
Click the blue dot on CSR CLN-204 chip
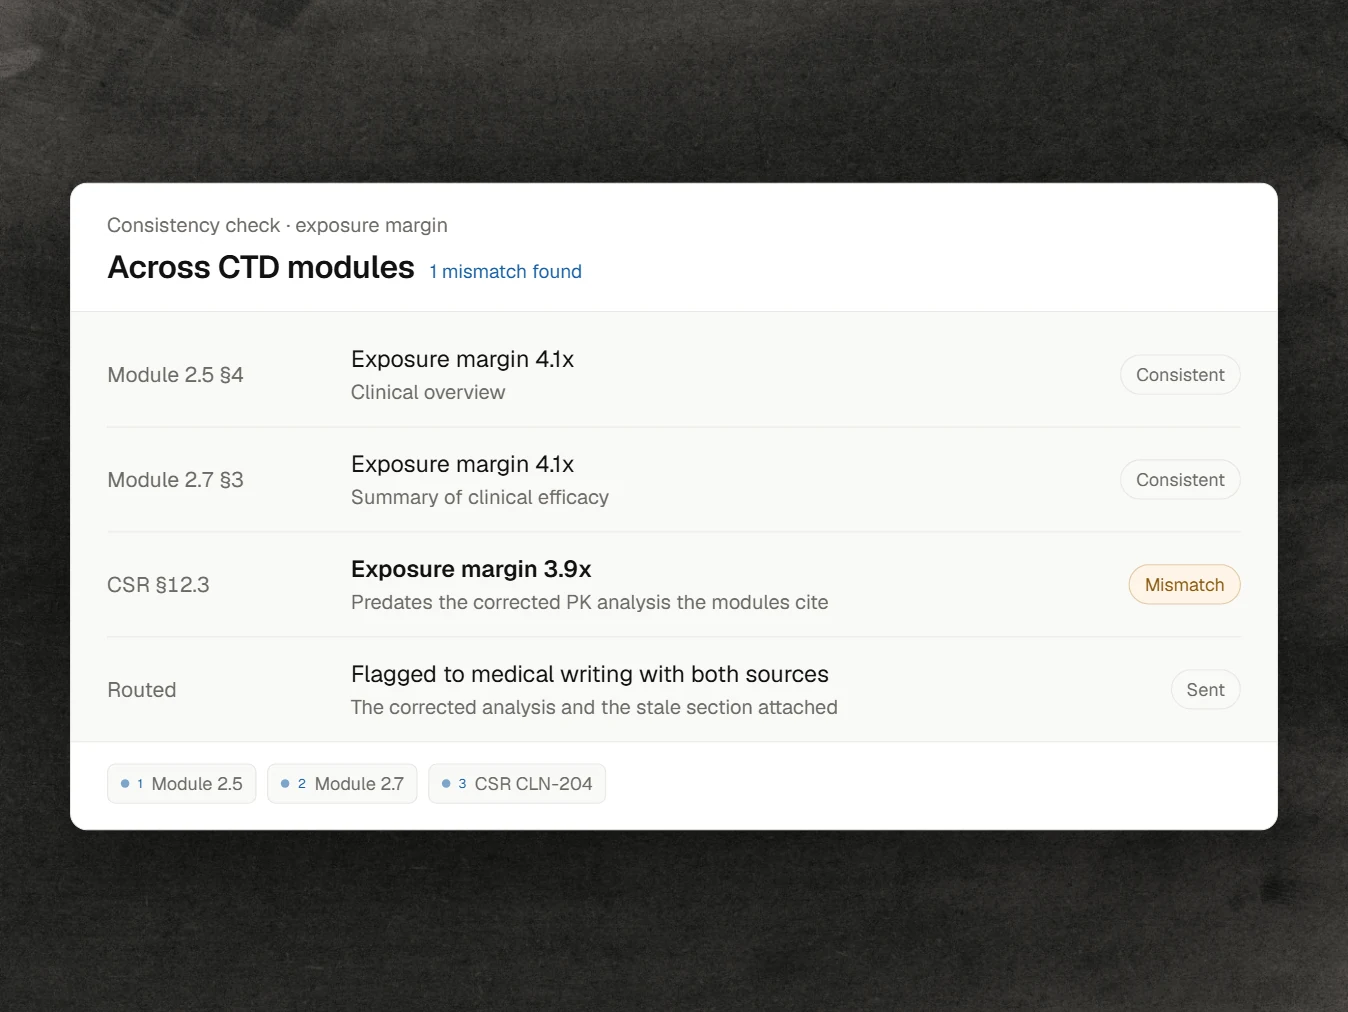coord(446,784)
